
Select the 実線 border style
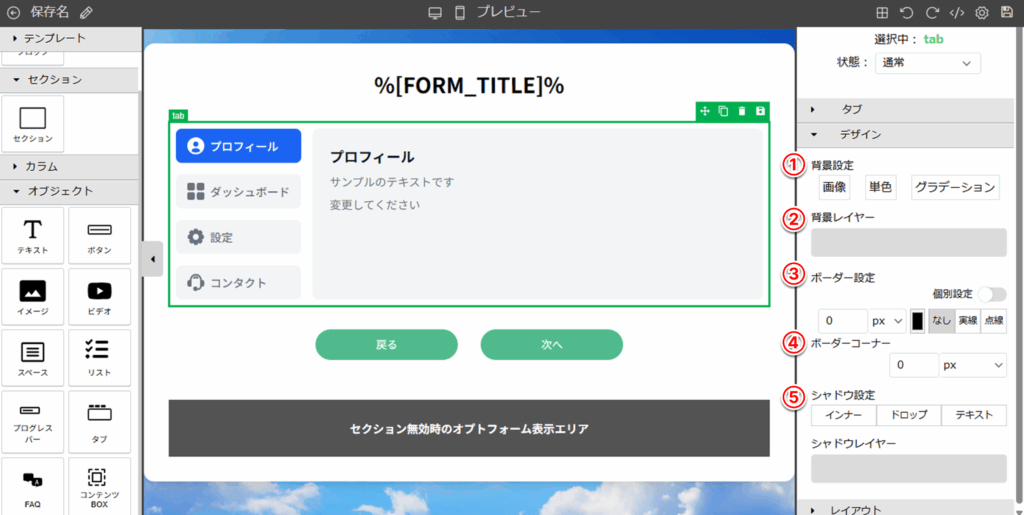967,321
